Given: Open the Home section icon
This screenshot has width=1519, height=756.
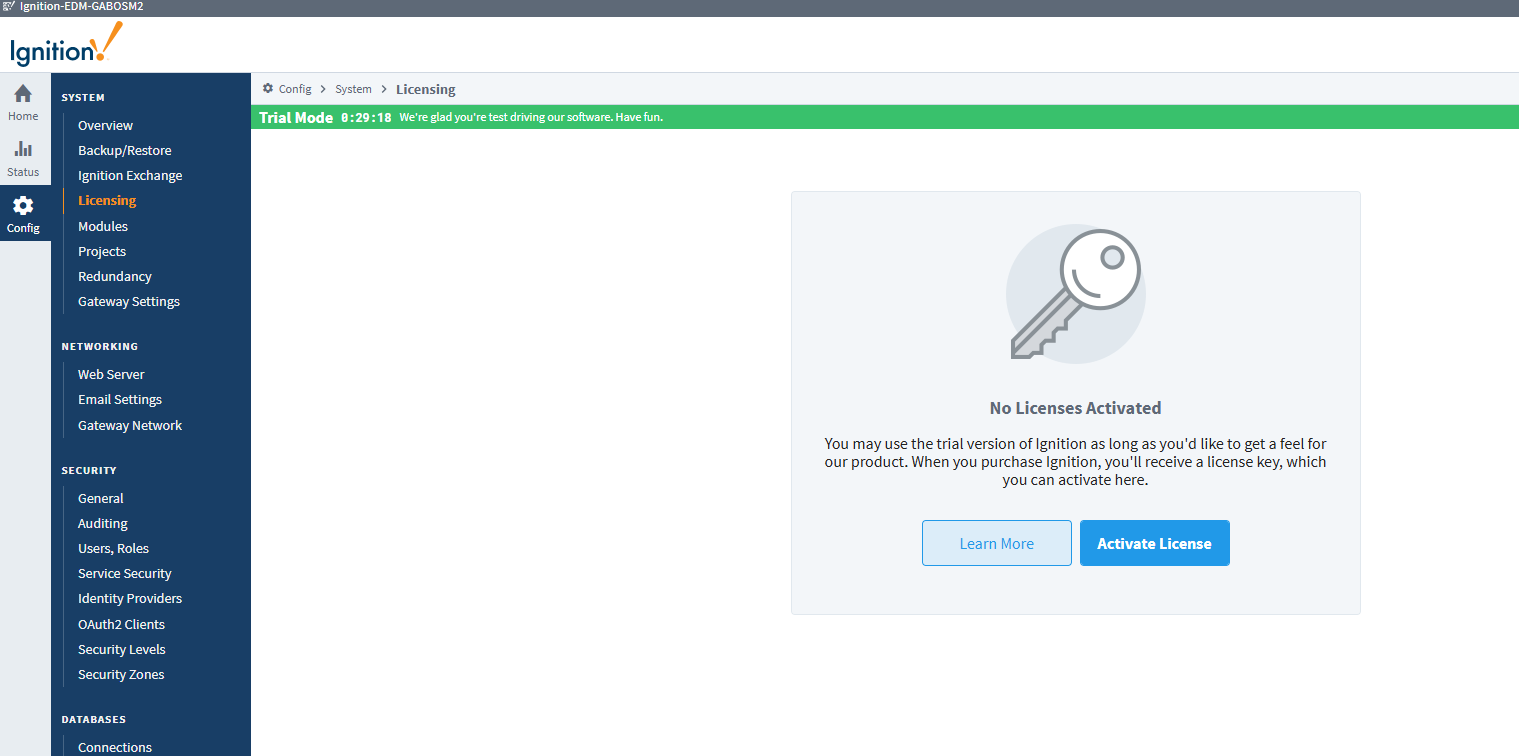Looking at the screenshot, I should [23, 94].
